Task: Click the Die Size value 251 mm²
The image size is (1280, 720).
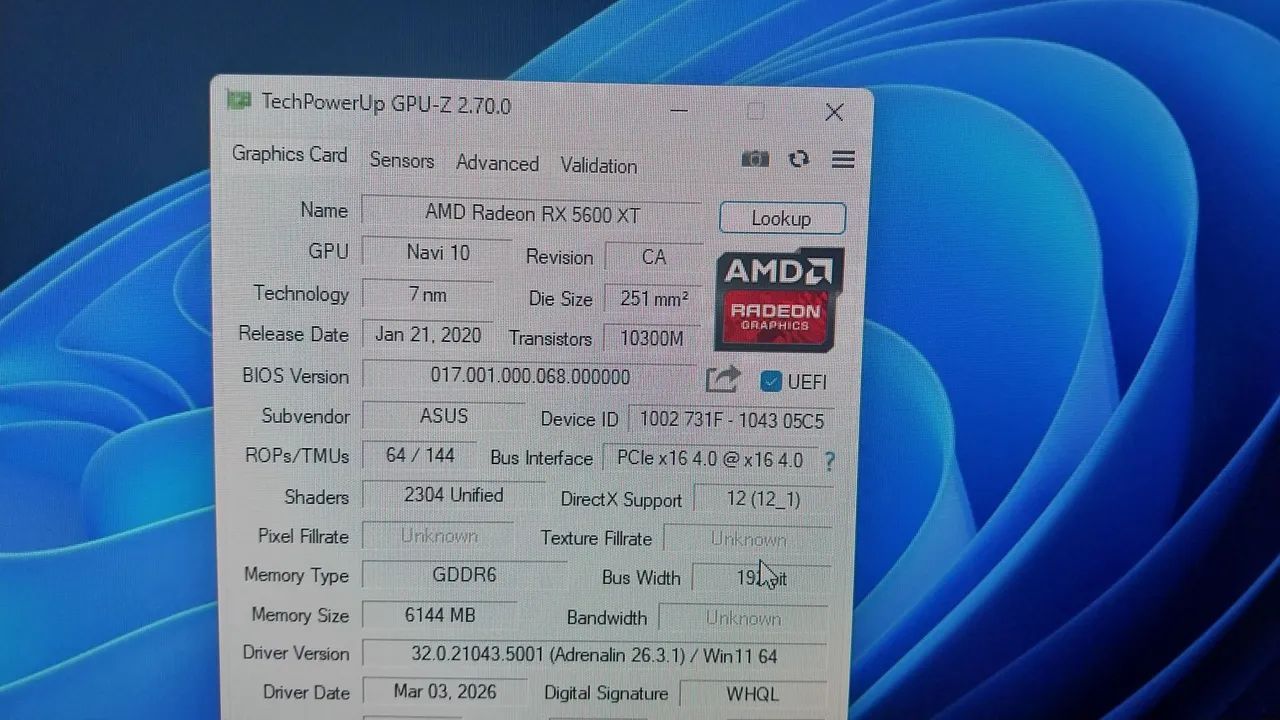Action: tap(653, 298)
